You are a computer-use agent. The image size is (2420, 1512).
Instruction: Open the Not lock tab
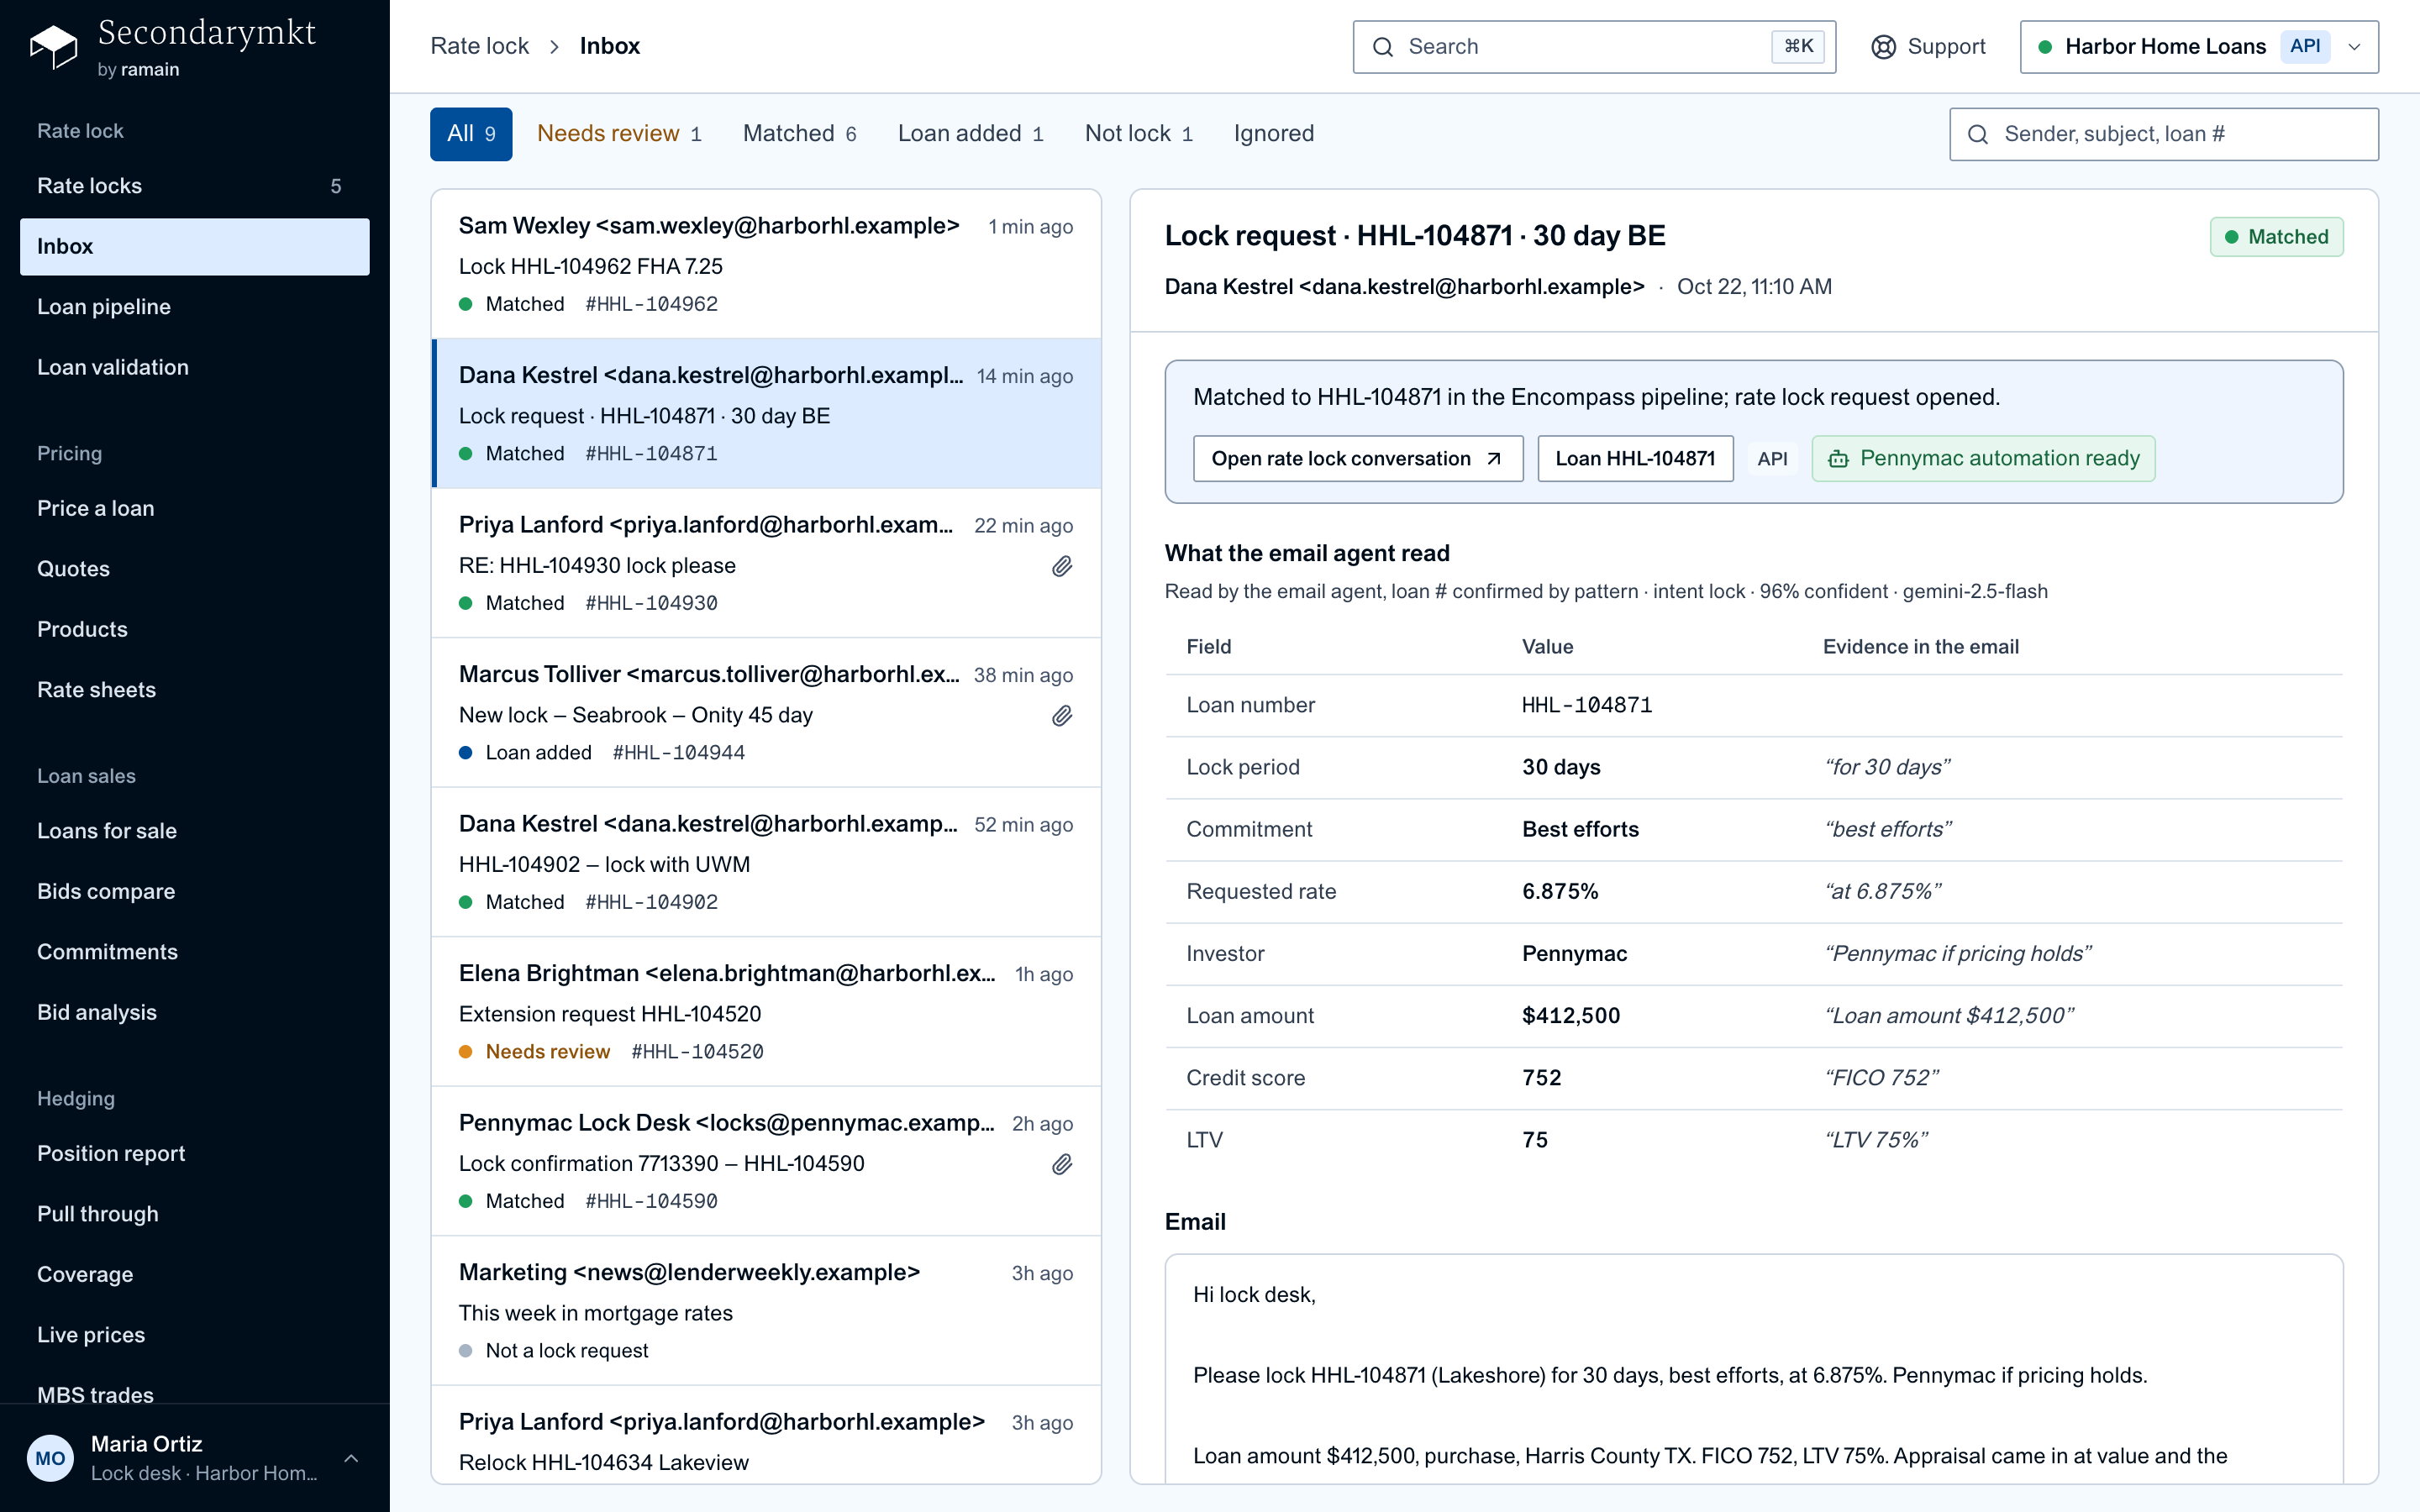(x=1138, y=134)
